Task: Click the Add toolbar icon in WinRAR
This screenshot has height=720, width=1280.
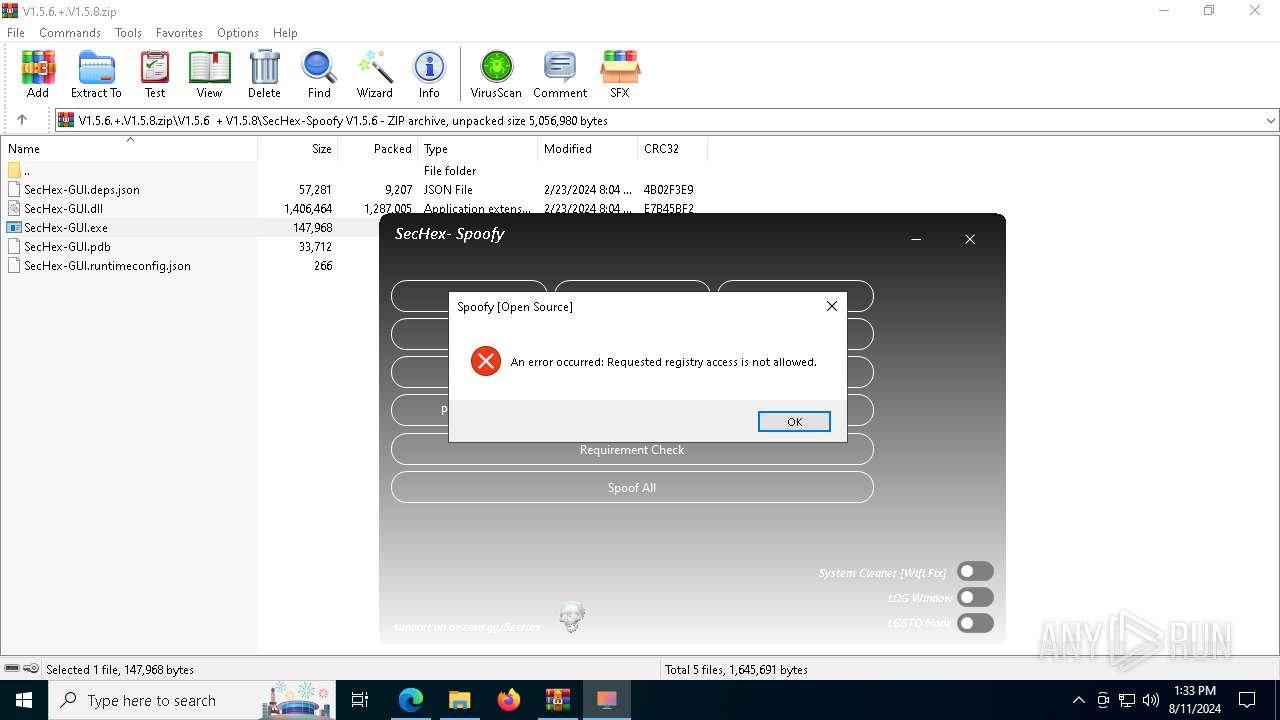Action: tap(38, 75)
